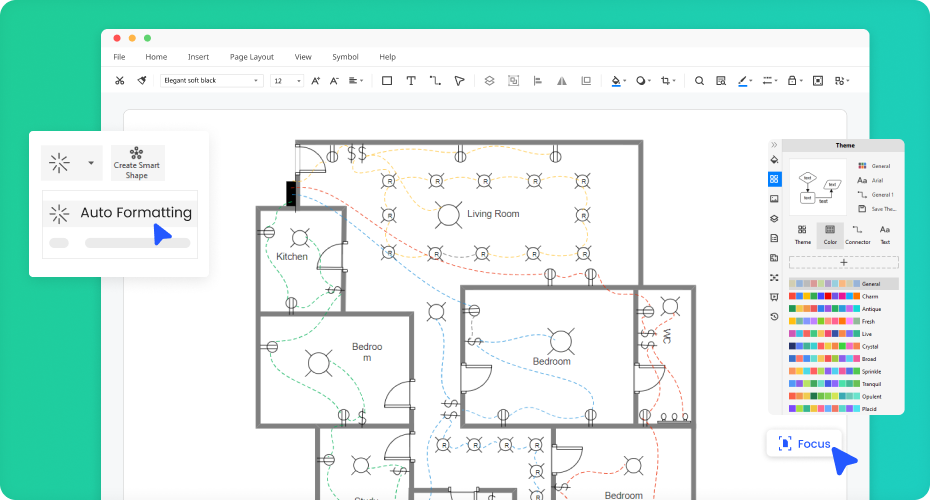Click the Living Room label on canvas
Image resolution: width=930 pixels, height=500 pixels.
[x=493, y=214]
